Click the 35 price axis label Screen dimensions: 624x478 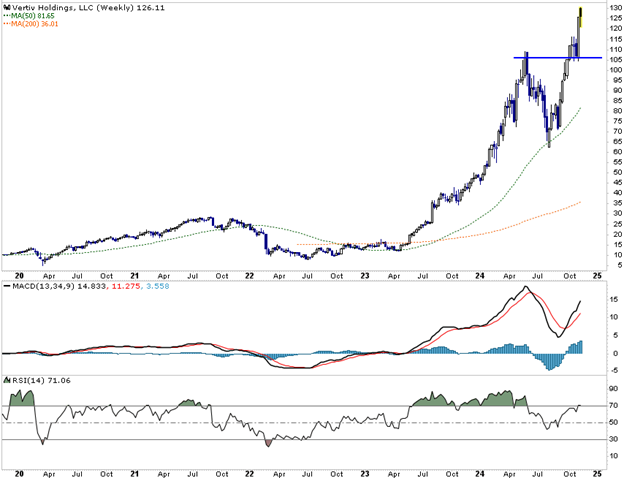tap(616, 203)
